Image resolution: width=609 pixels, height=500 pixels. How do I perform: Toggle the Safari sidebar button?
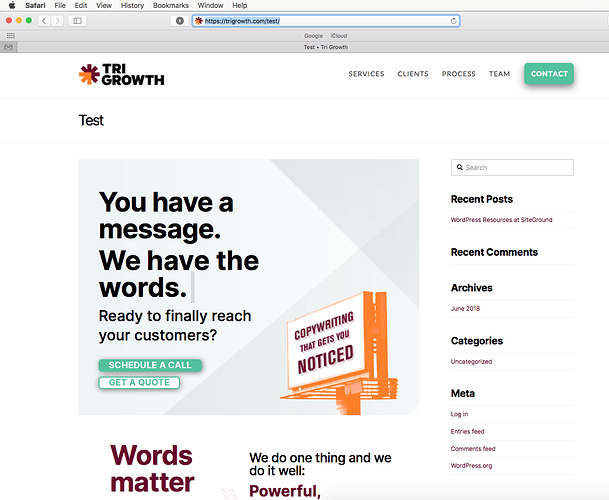point(78,21)
